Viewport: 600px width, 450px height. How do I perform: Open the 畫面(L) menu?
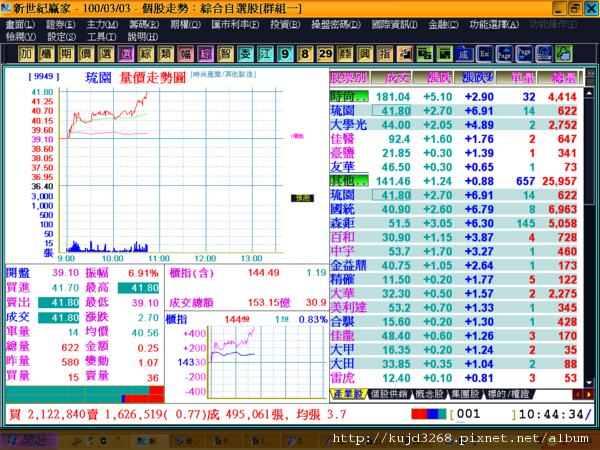20,25
